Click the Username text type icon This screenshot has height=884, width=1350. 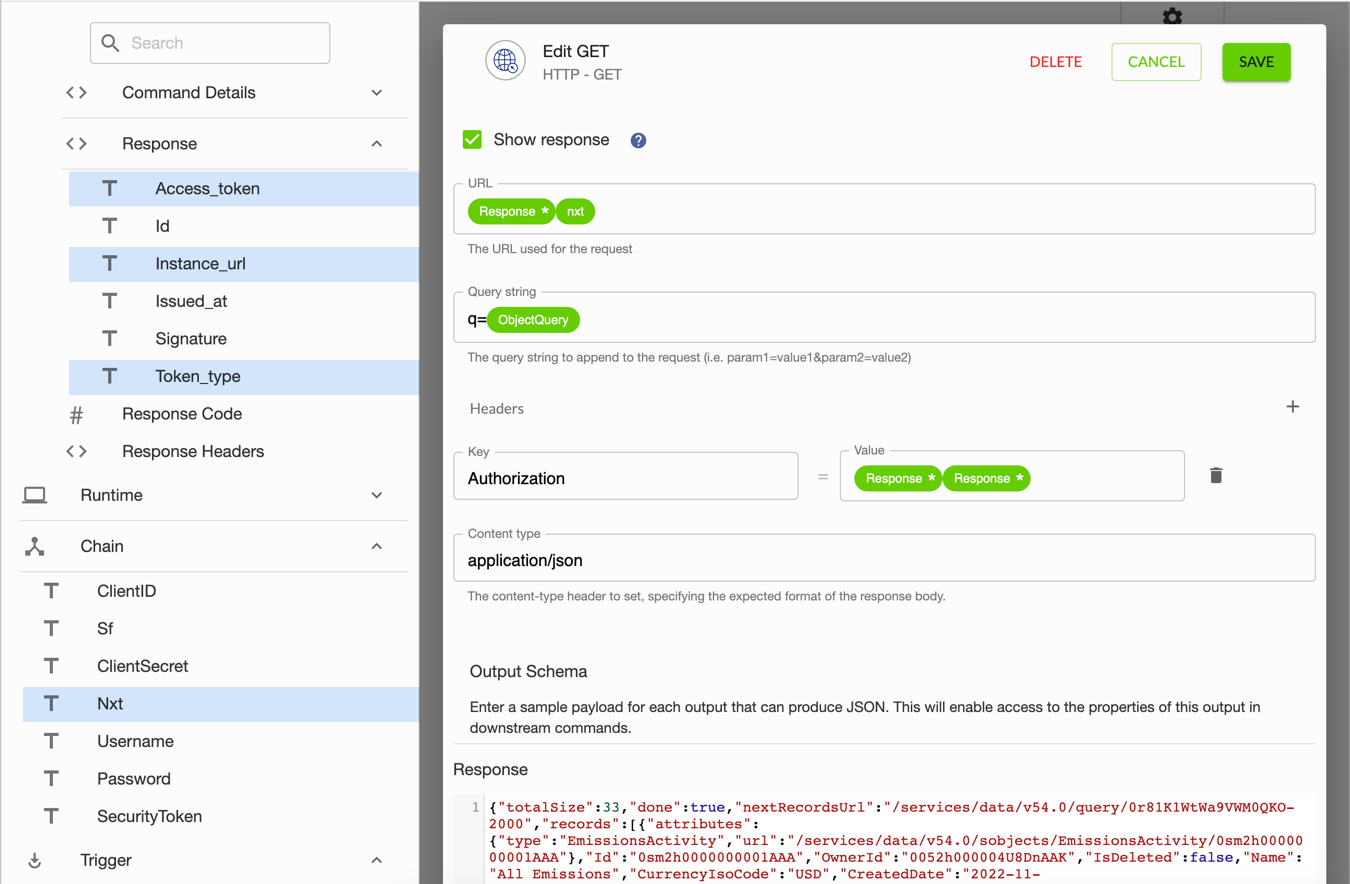(52, 741)
